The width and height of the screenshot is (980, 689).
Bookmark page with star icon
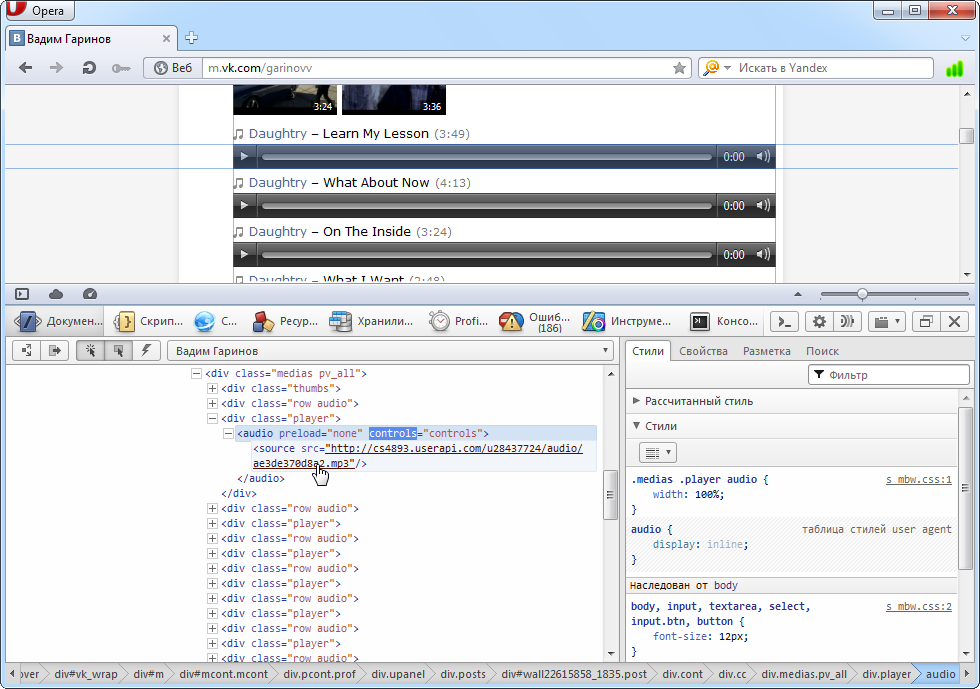click(679, 68)
